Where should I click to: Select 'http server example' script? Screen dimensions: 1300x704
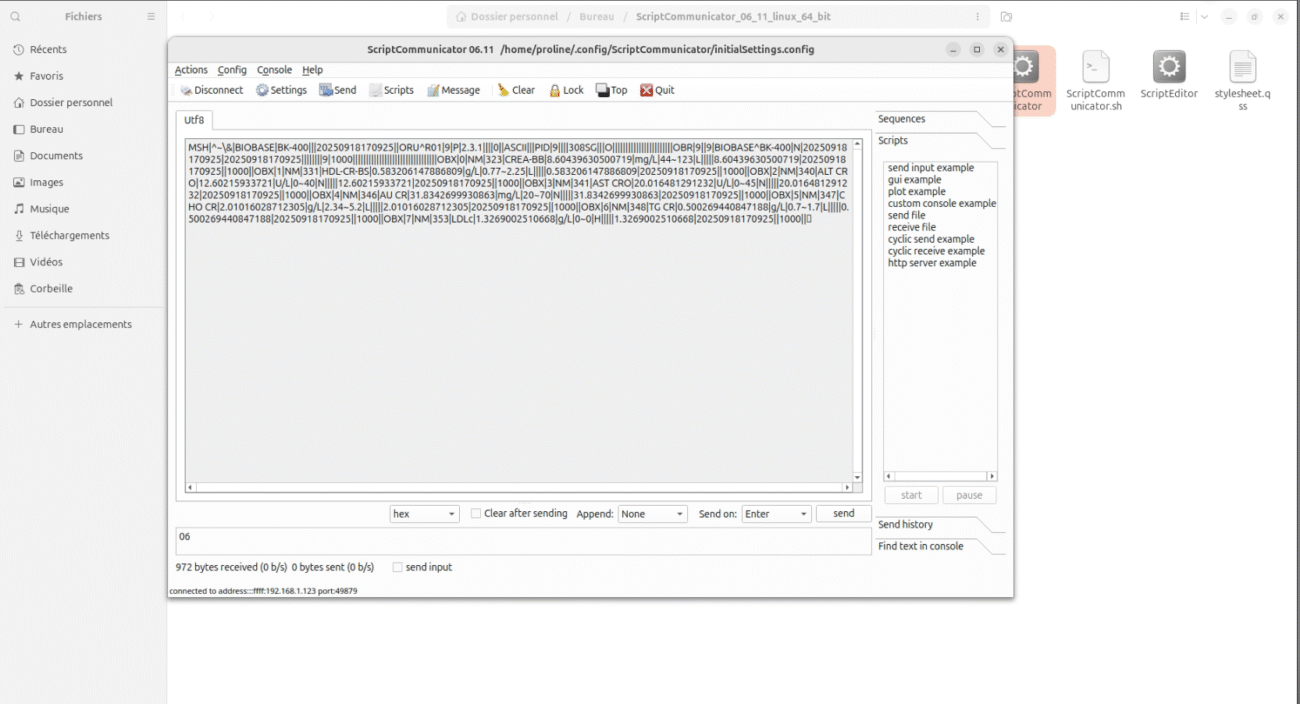932,264
